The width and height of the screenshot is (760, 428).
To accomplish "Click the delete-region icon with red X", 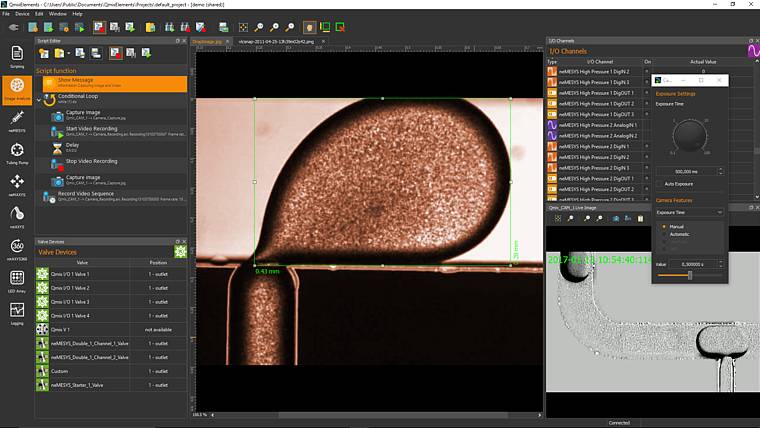I will pyautogui.click(x=340, y=27).
